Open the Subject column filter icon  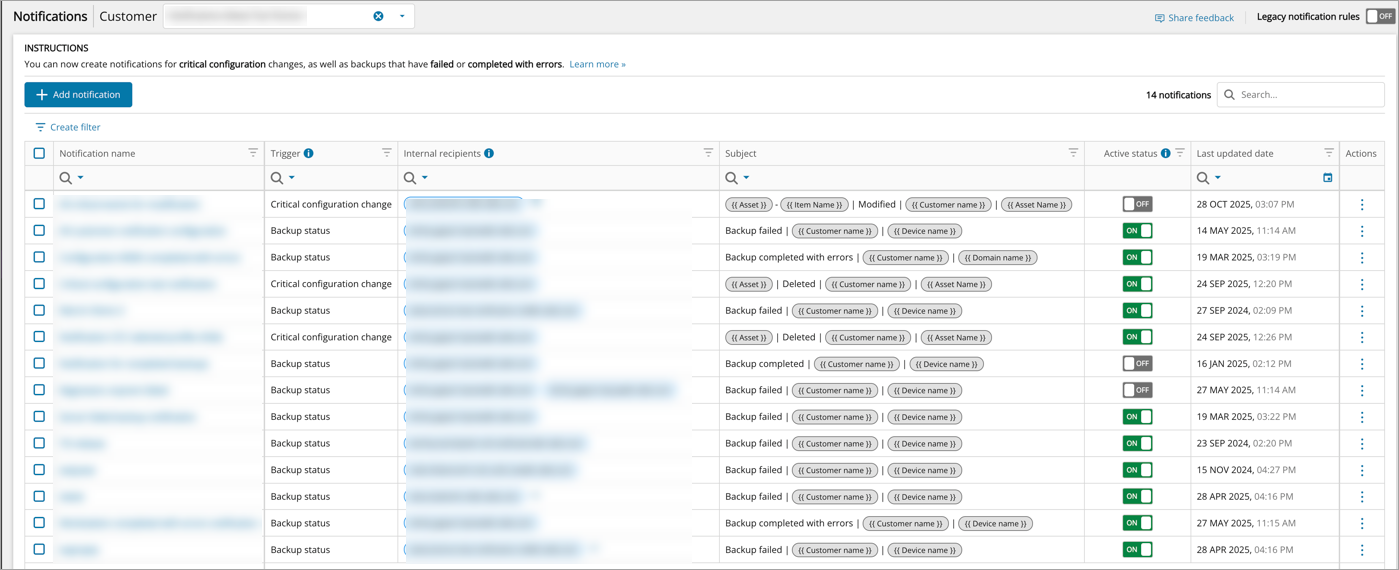1073,153
